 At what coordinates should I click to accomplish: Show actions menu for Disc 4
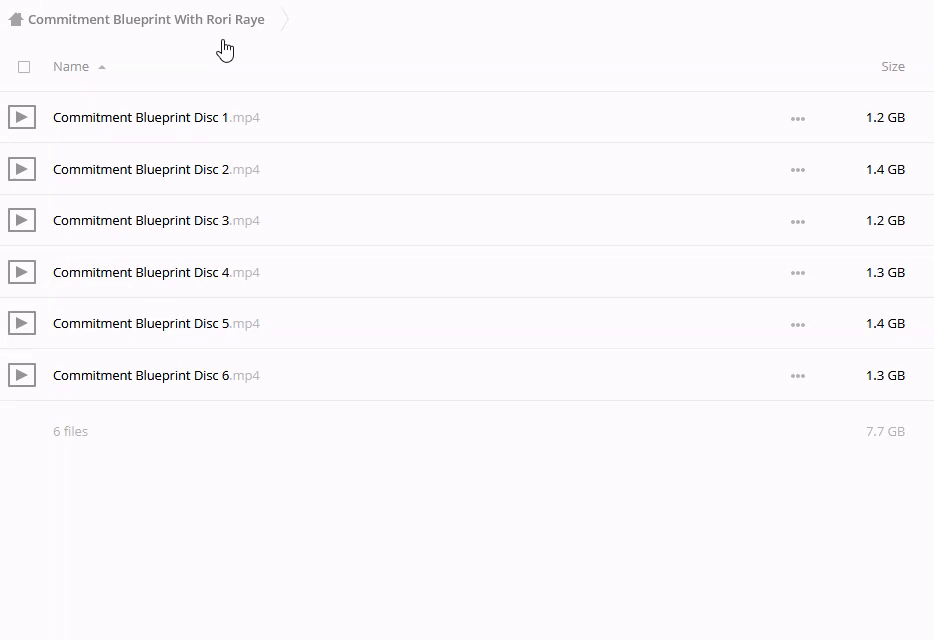click(x=797, y=273)
